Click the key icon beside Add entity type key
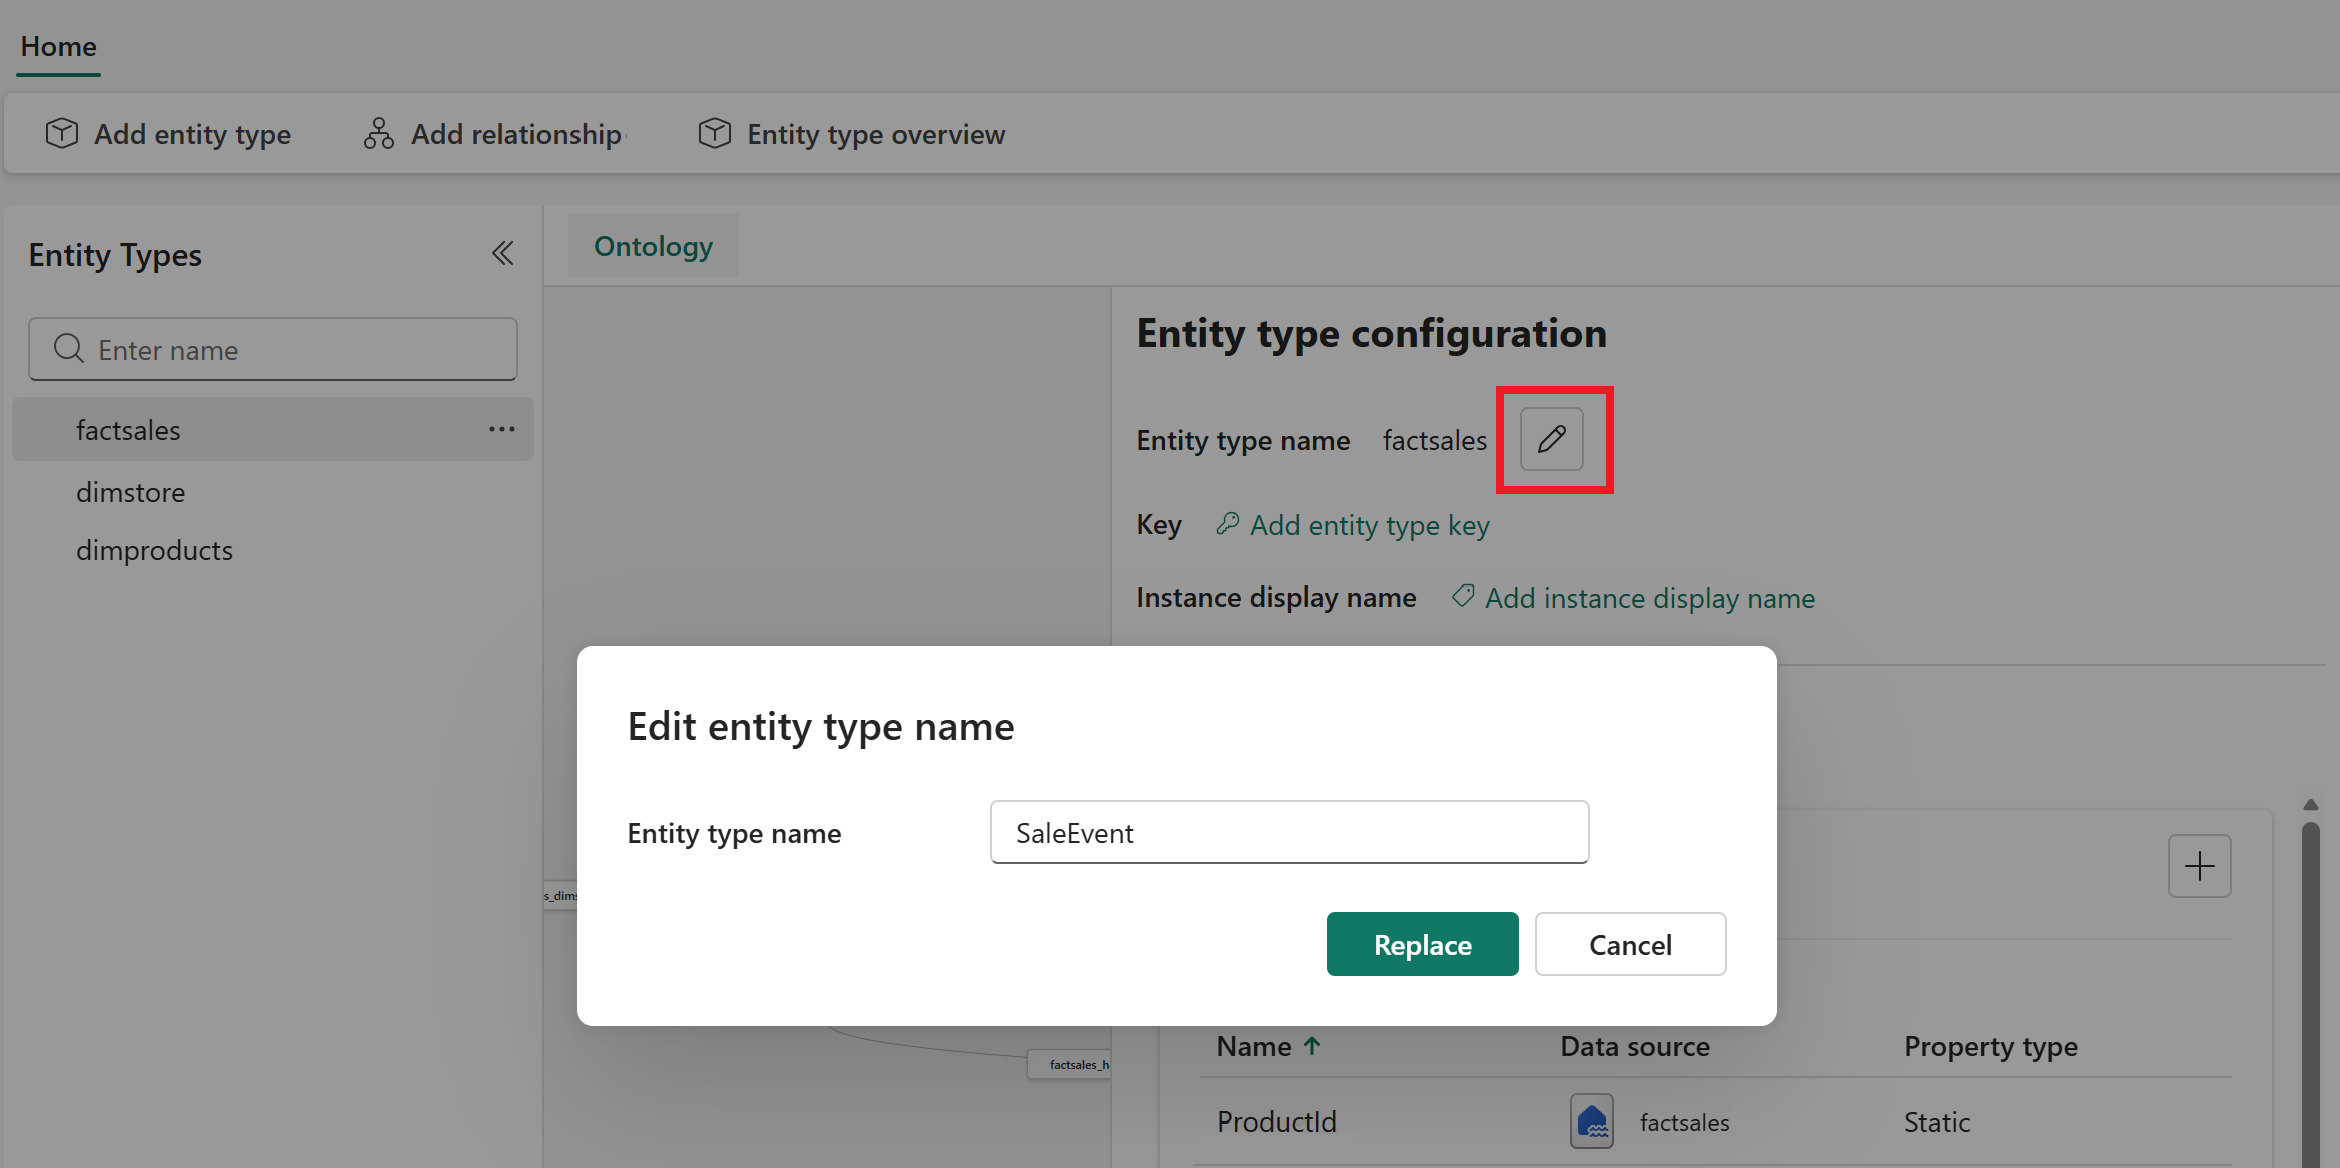The width and height of the screenshot is (2340, 1168). point(1229,523)
